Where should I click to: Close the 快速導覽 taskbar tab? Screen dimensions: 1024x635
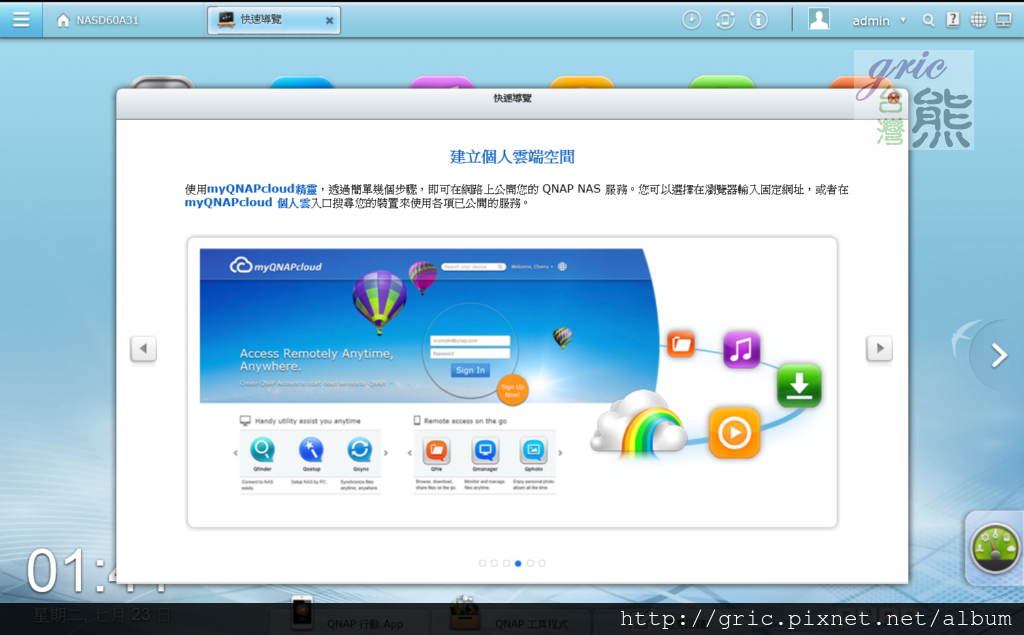click(329, 21)
